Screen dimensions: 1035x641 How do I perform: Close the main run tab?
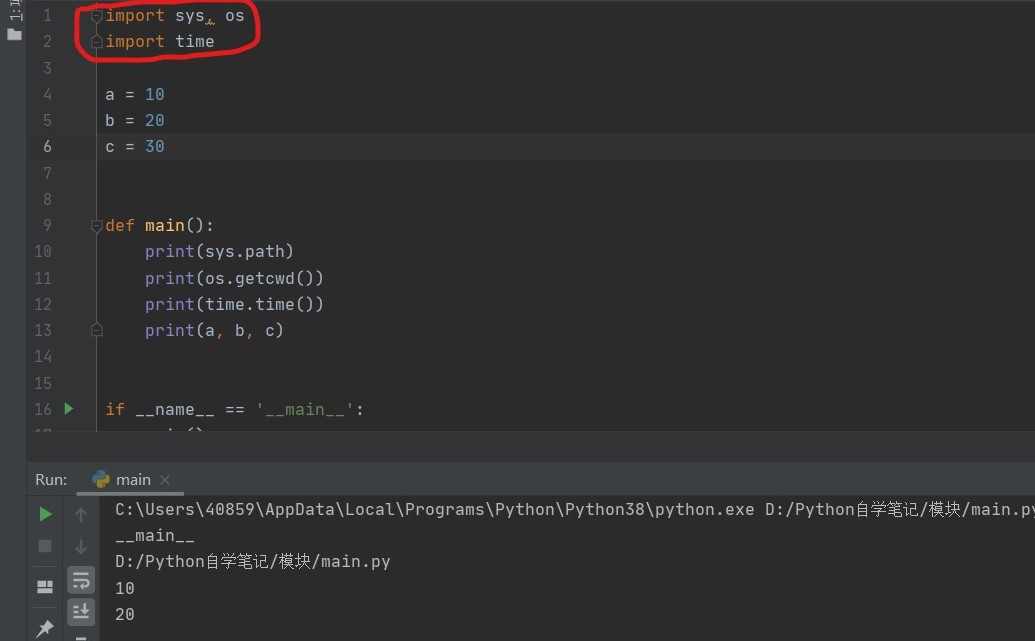coord(165,480)
